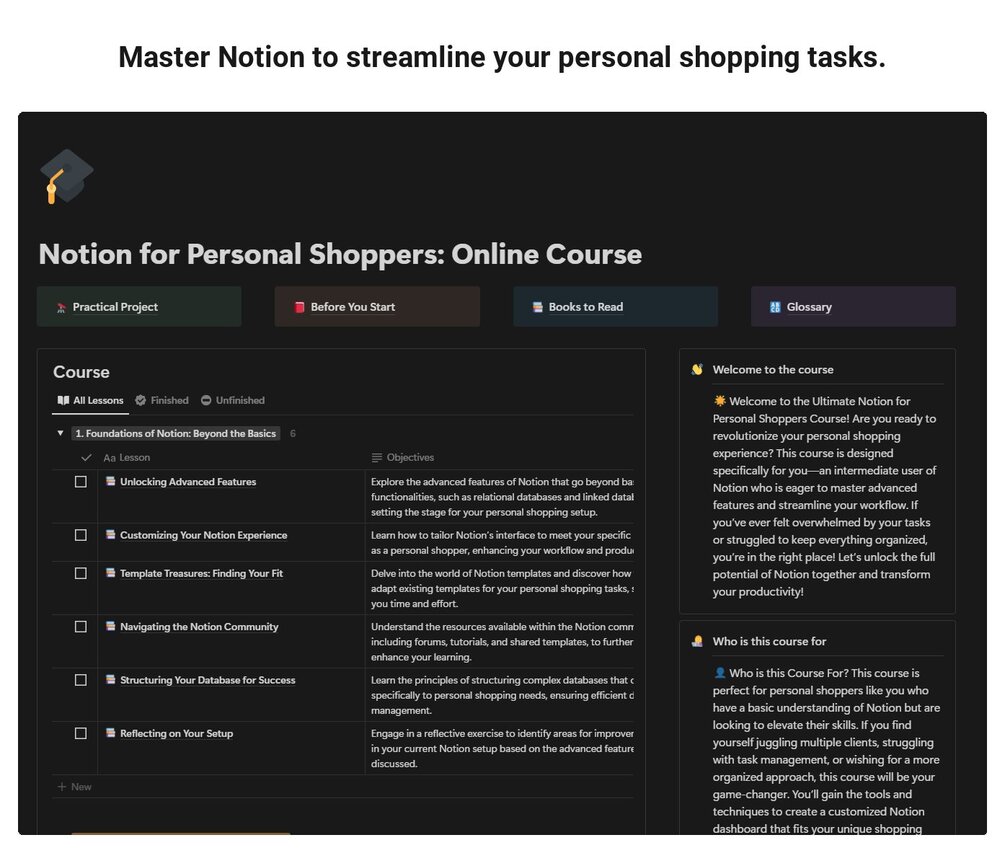Click the red Before You Start icon

tap(299, 307)
